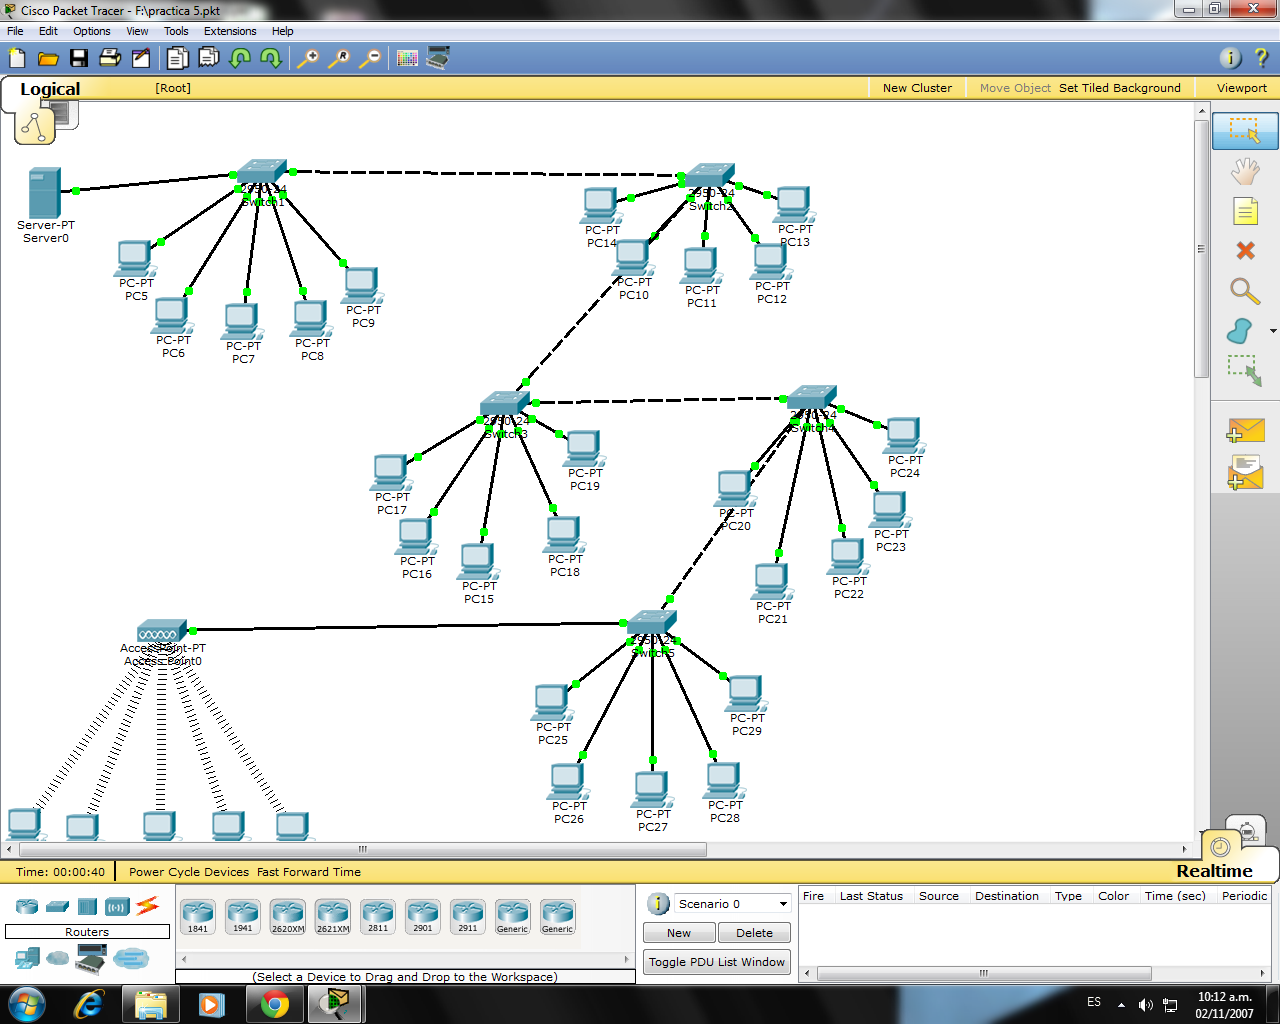Expand the drawing shape dropdown arrow

coord(1274,329)
